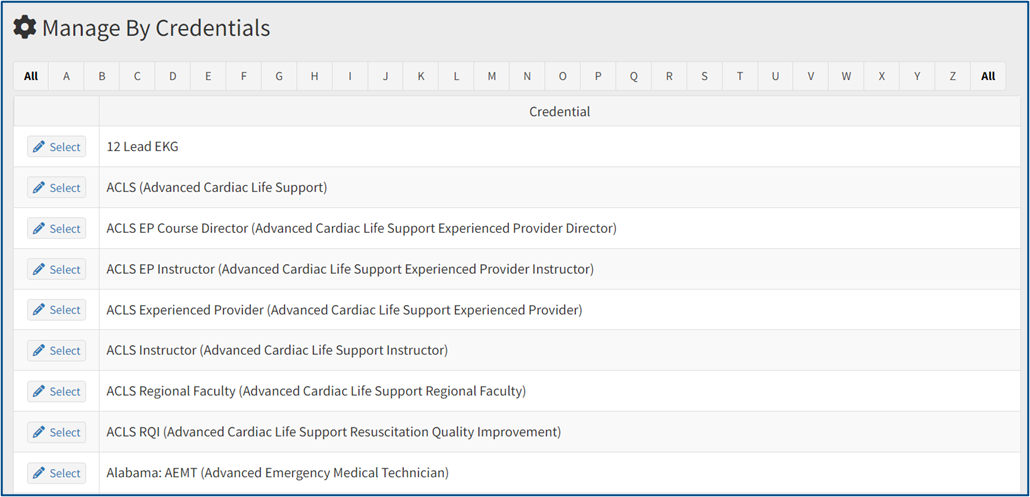The image size is (1030, 497).
Task: Click the rightmost All filter tab
Action: (988, 76)
